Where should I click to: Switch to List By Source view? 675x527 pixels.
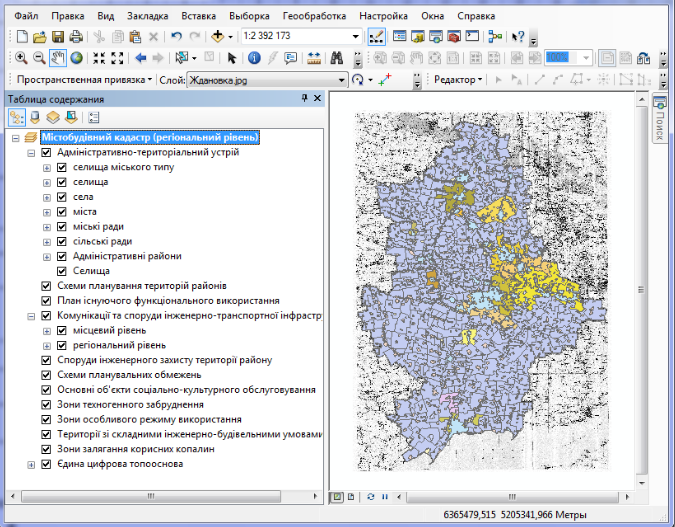[x=35, y=117]
